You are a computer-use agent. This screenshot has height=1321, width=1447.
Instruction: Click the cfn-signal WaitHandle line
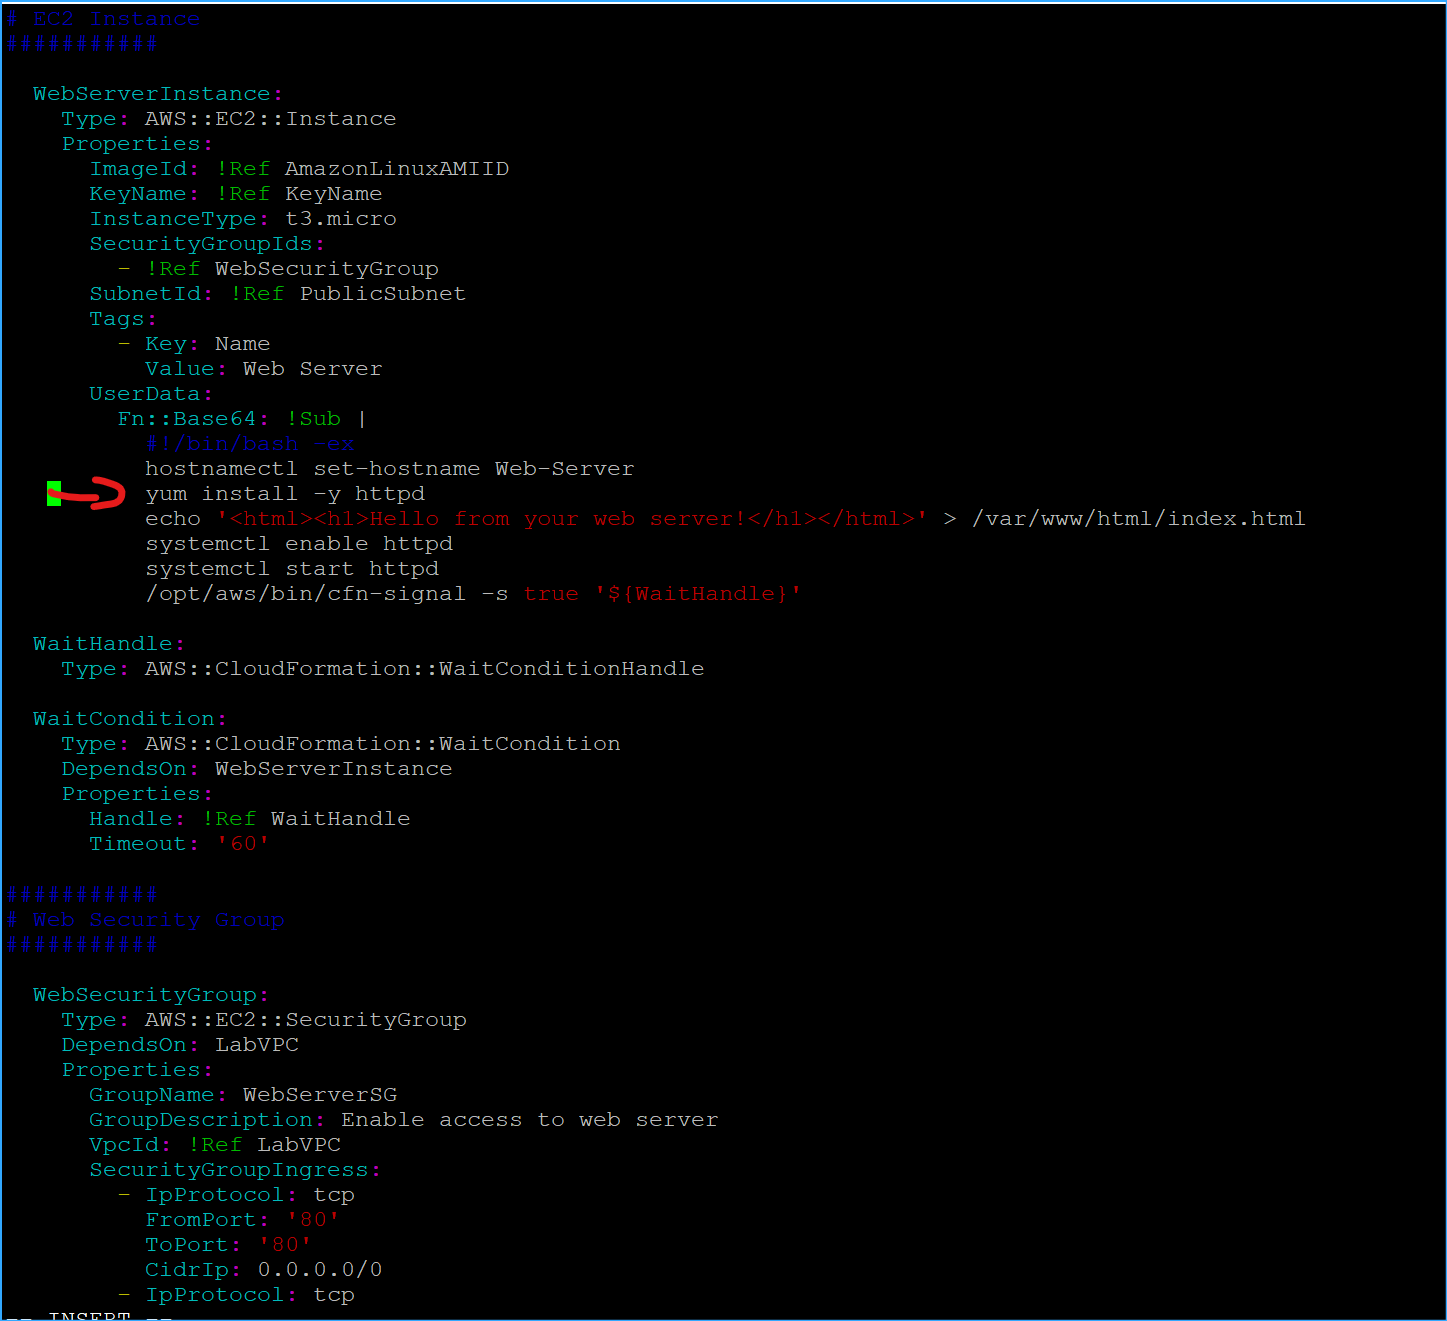pyautogui.click(x=470, y=593)
